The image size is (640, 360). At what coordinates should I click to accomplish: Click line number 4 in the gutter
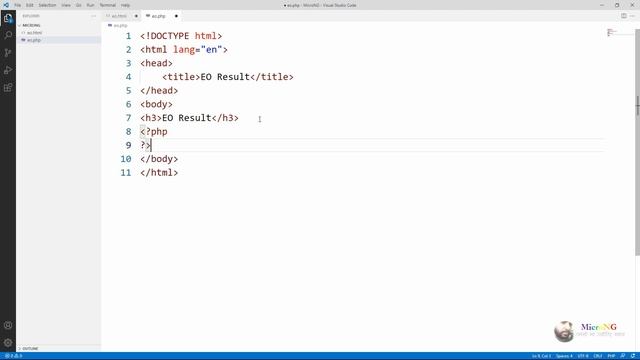click(129, 77)
